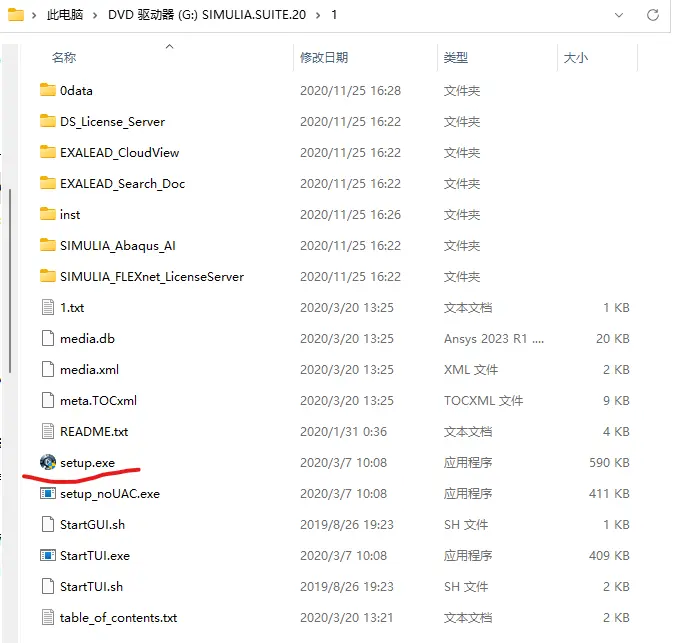The image size is (683, 643).
Task: Select the StartGUI.sh file name
Action: (92, 525)
